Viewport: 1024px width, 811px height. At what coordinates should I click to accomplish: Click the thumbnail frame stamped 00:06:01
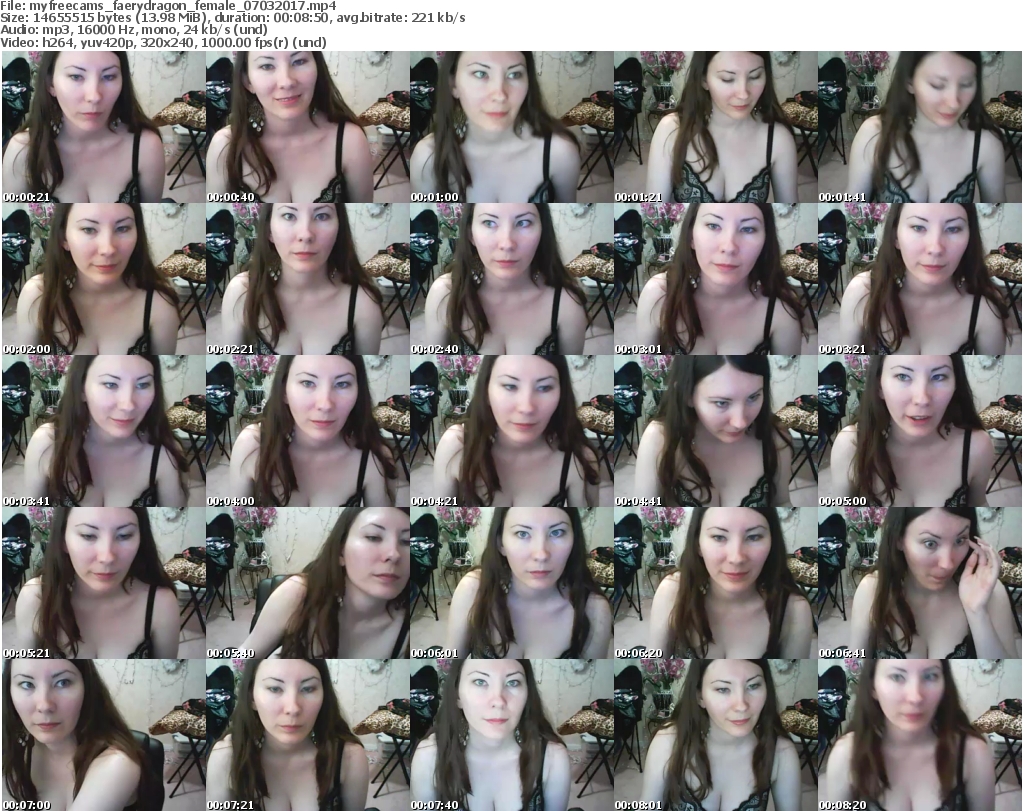(511, 583)
